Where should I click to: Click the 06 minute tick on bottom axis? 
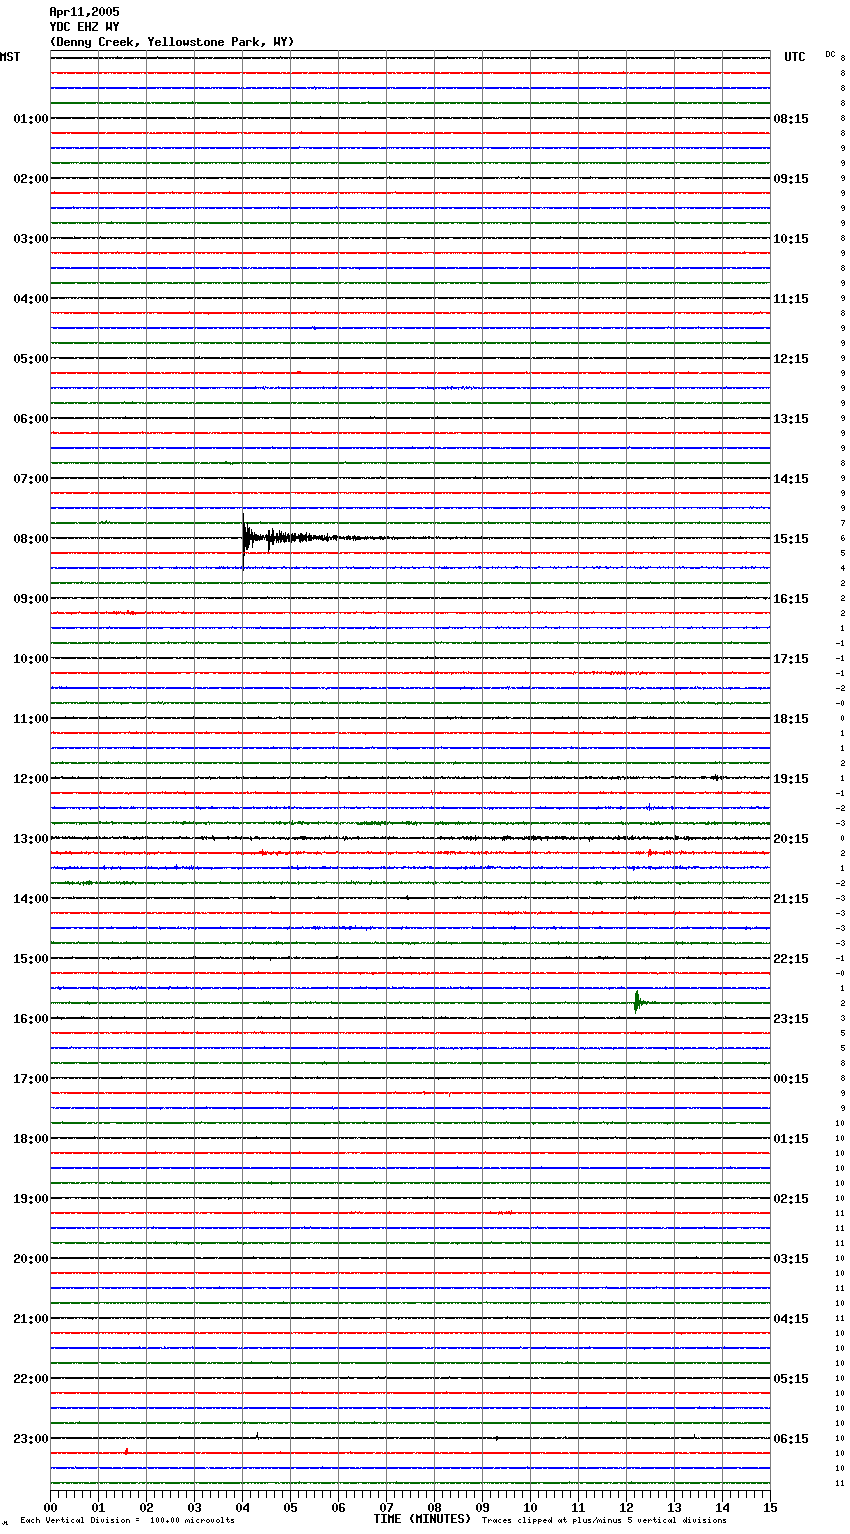pos(338,1507)
